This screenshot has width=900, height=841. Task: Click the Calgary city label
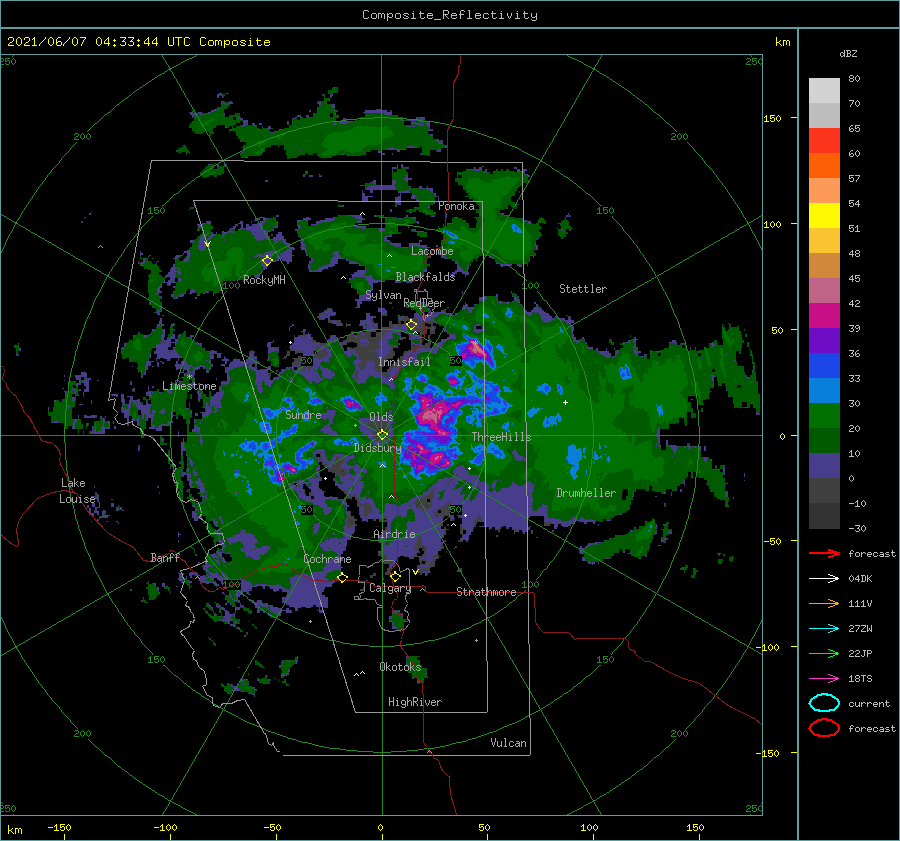point(390,588)
